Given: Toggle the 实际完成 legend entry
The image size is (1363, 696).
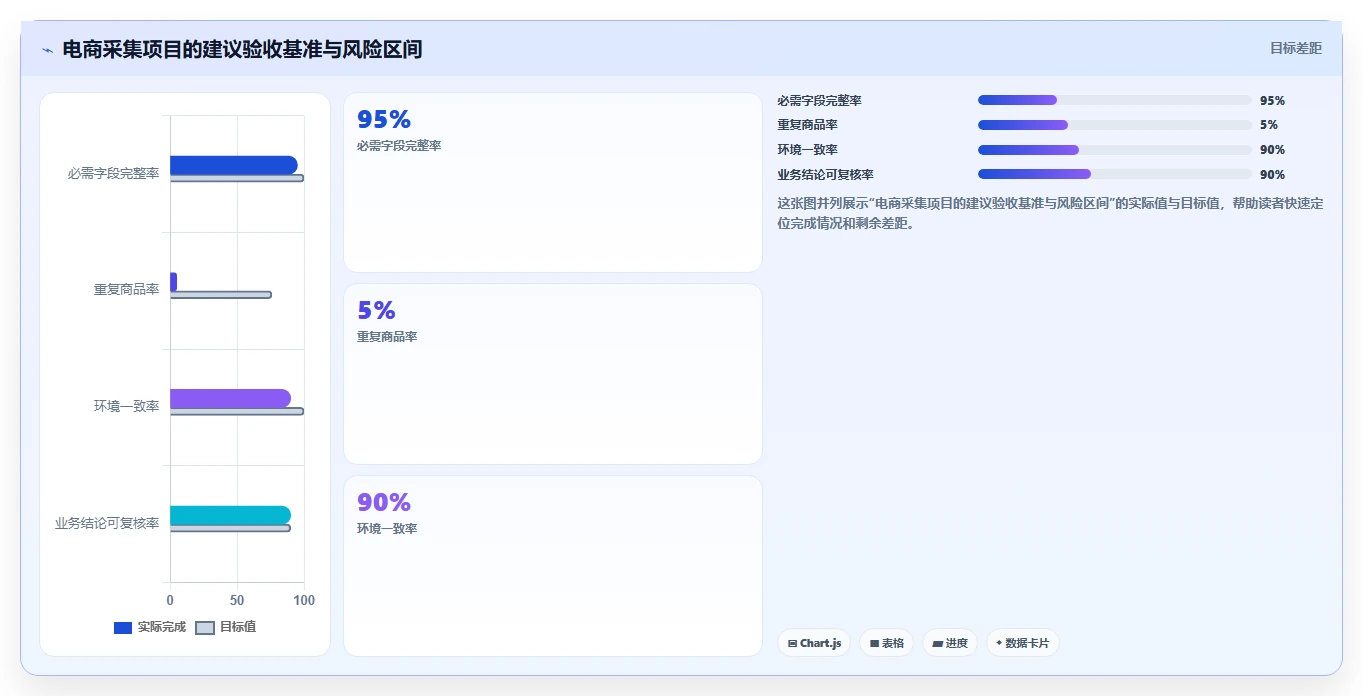Looking at the screenshot, I should point(150,627).
